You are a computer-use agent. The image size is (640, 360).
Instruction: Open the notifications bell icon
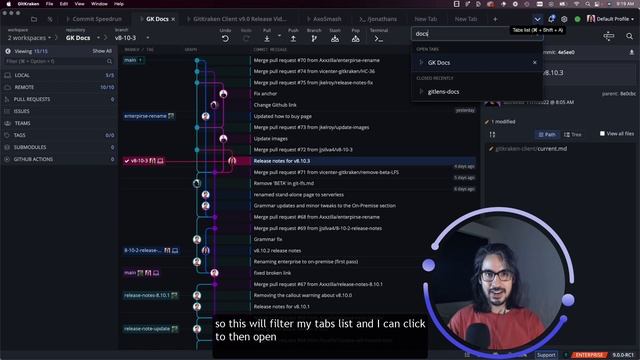click(551, 19)
